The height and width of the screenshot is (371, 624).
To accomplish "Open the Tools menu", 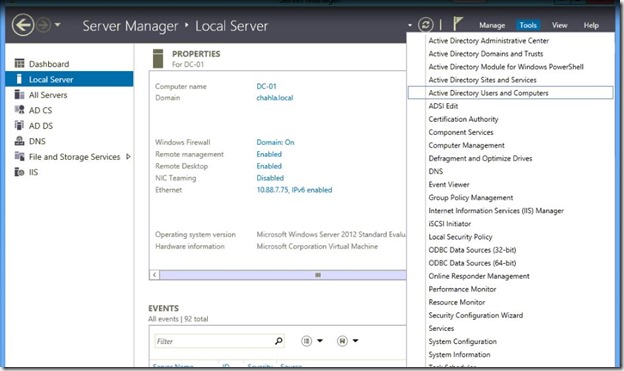I will pyautogui.click(x=528, y=25).
